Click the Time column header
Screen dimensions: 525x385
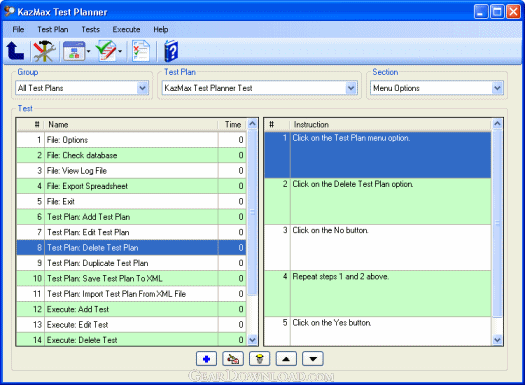(x=232, y=125)
